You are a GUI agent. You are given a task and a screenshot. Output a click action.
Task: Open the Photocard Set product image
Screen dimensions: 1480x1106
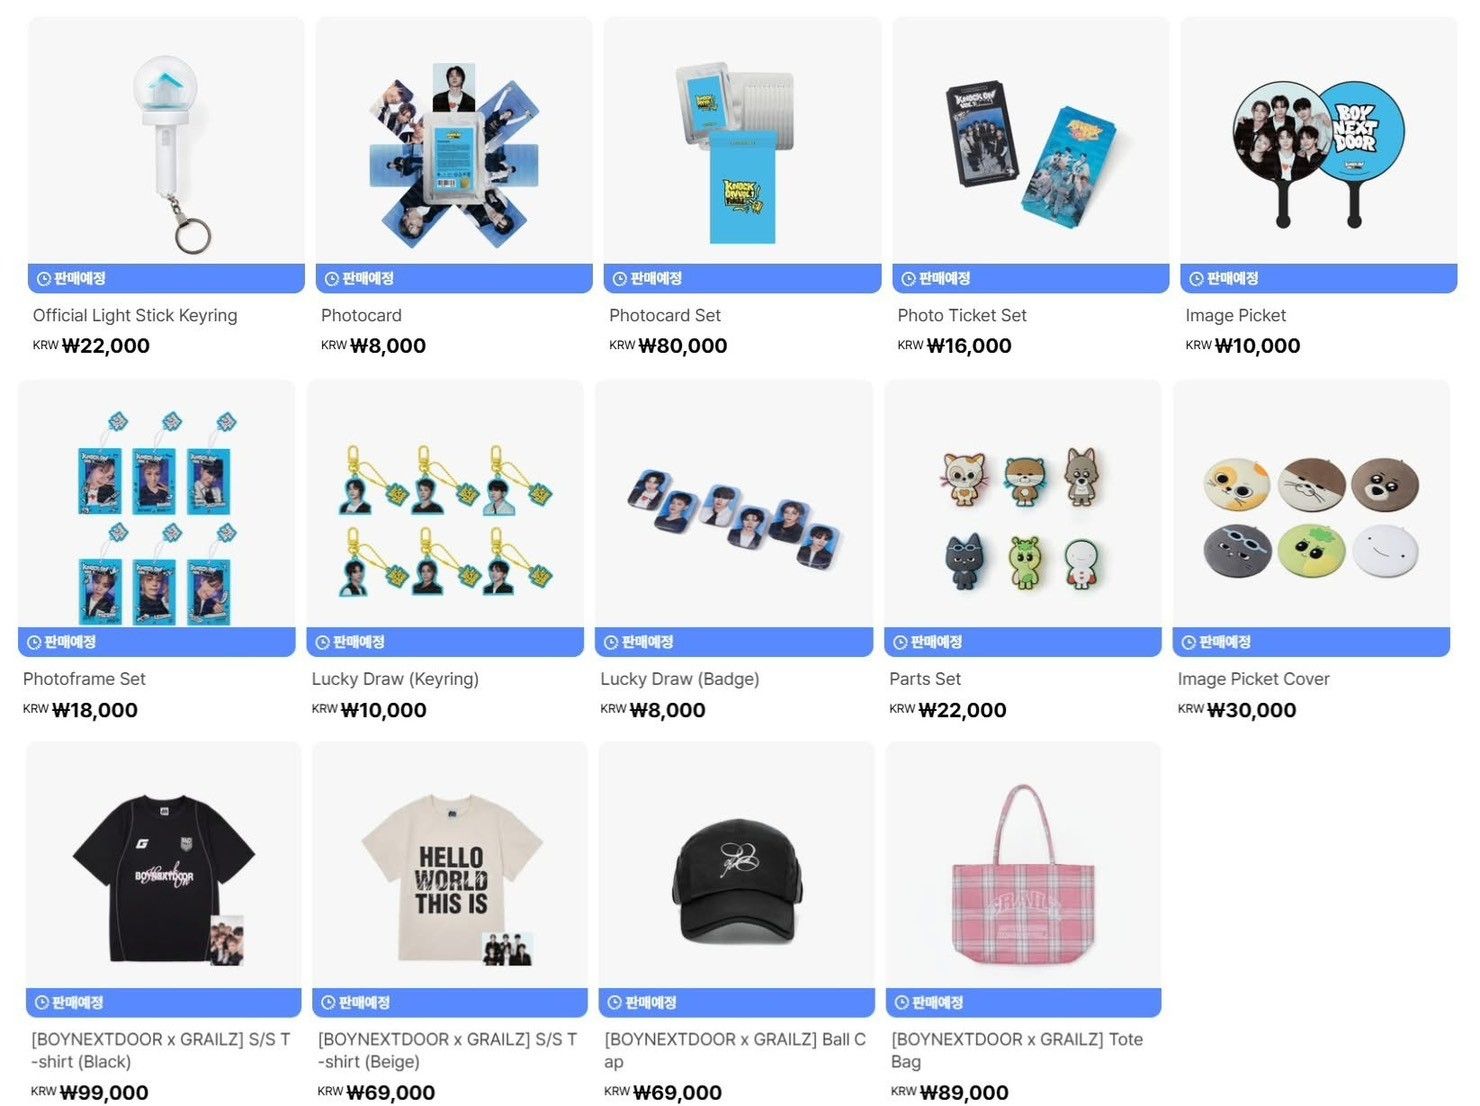742,141
